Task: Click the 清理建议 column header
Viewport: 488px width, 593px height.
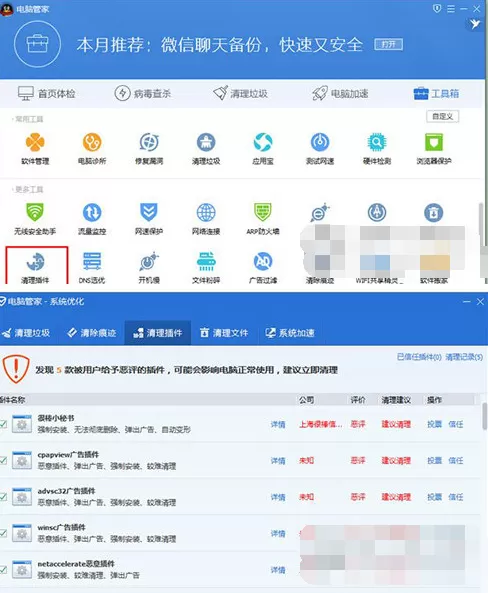Action: pyautogui.click(x=396, y=400)
